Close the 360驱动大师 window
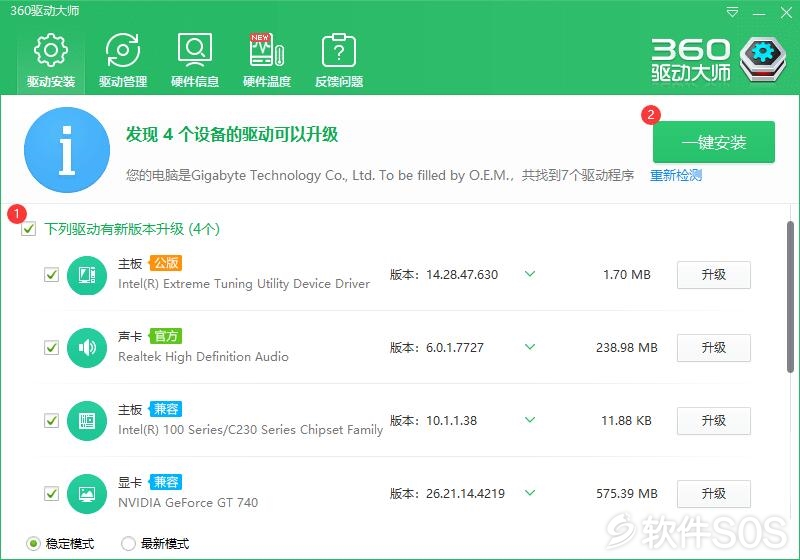800x560 pixels. [786, 12]
